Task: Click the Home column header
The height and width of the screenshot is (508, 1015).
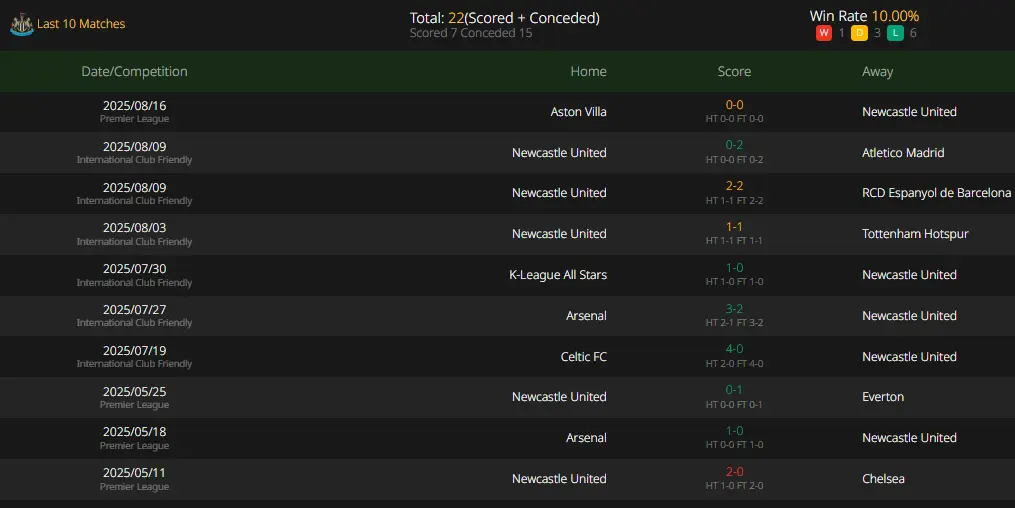Action: click(x=588, y=72)
